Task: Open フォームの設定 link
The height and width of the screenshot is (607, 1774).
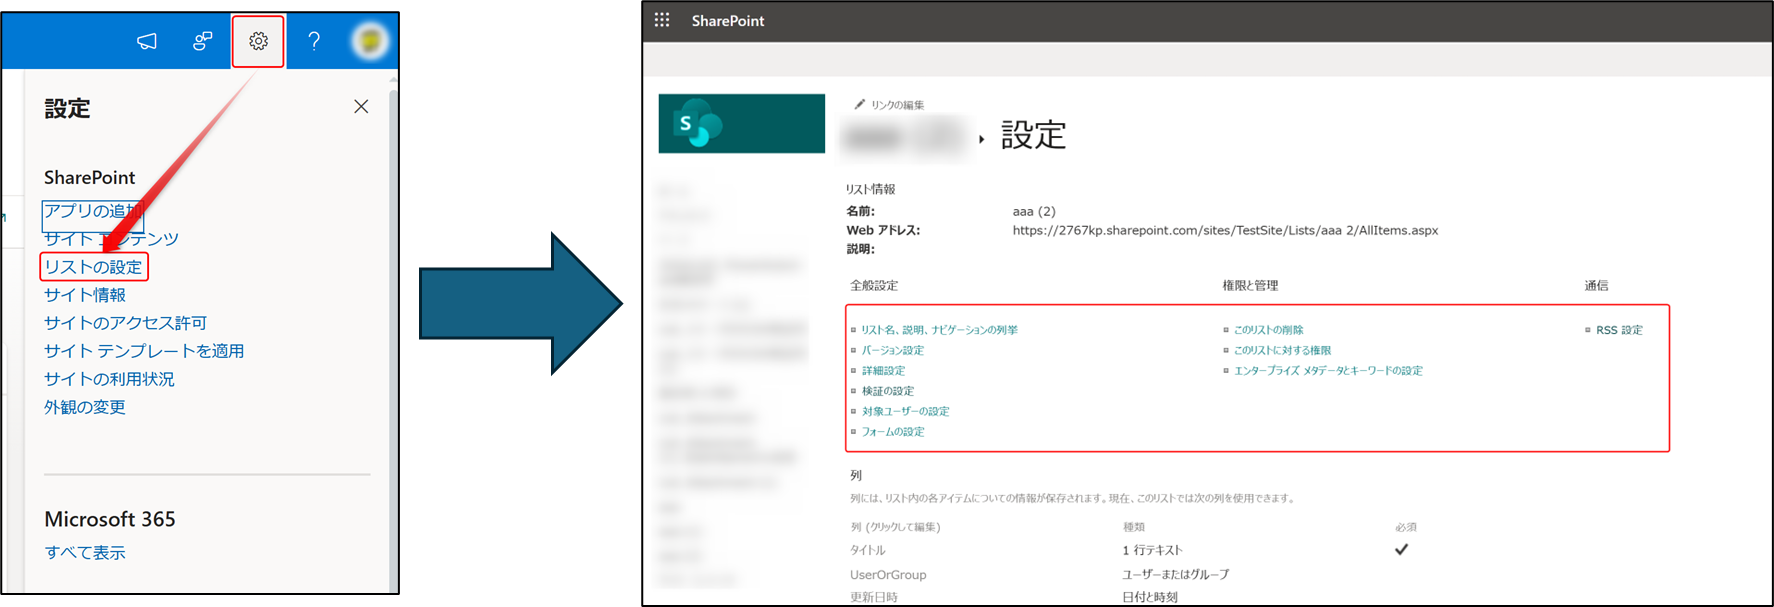Action: click(893, 432)
